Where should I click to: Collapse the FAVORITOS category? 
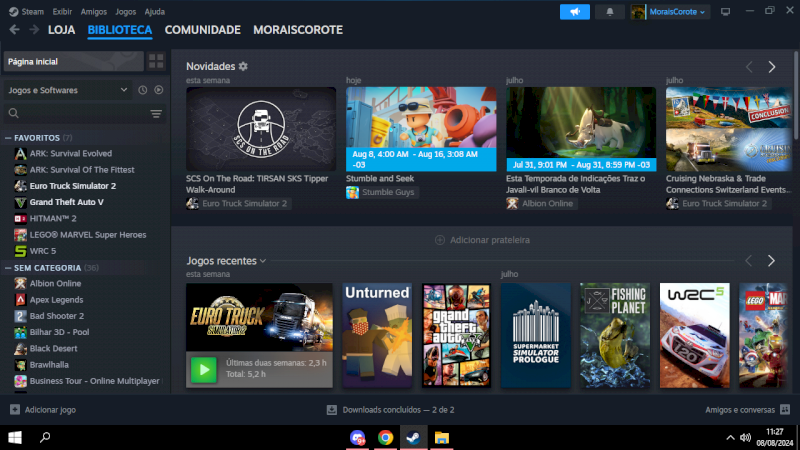point(8,138)
